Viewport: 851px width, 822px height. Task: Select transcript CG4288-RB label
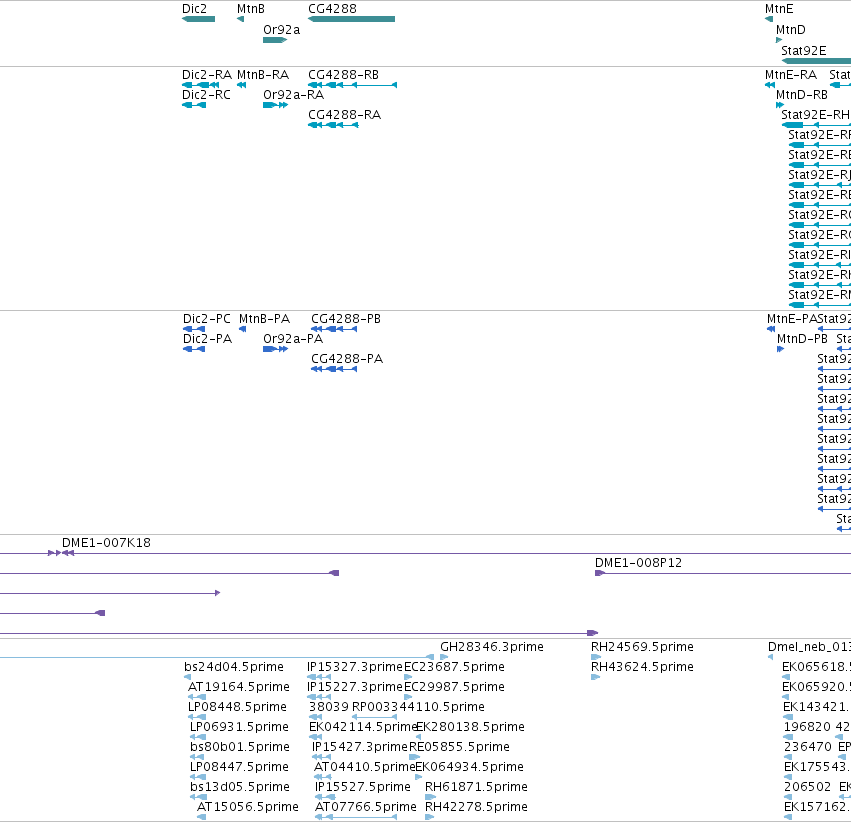(x=343, y=75)
